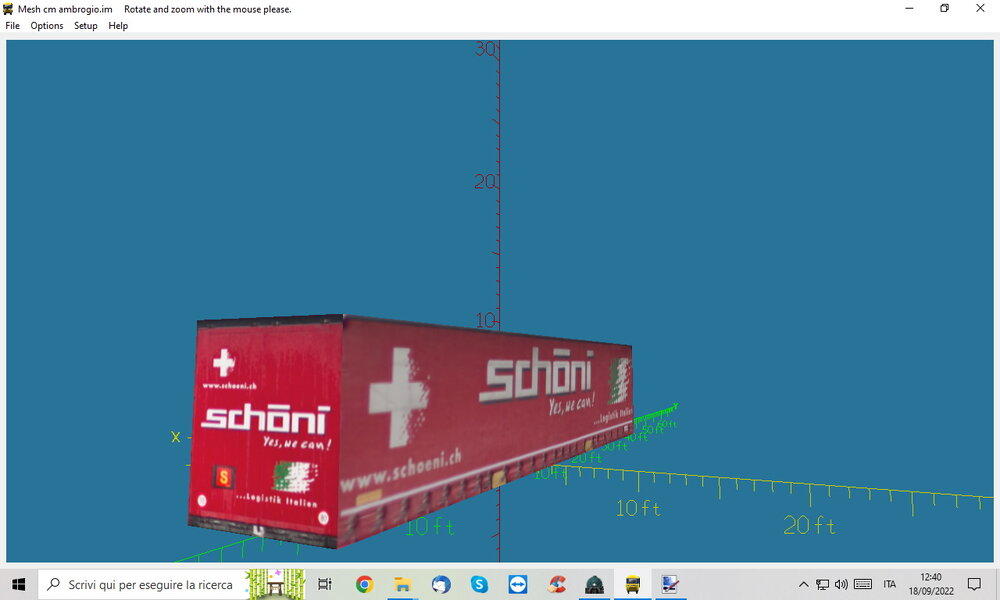The width and height of the screenshot is (1000, 600).
Task: Switch to the monitor-with-pen taskbar app
Action: coord(670,584)
